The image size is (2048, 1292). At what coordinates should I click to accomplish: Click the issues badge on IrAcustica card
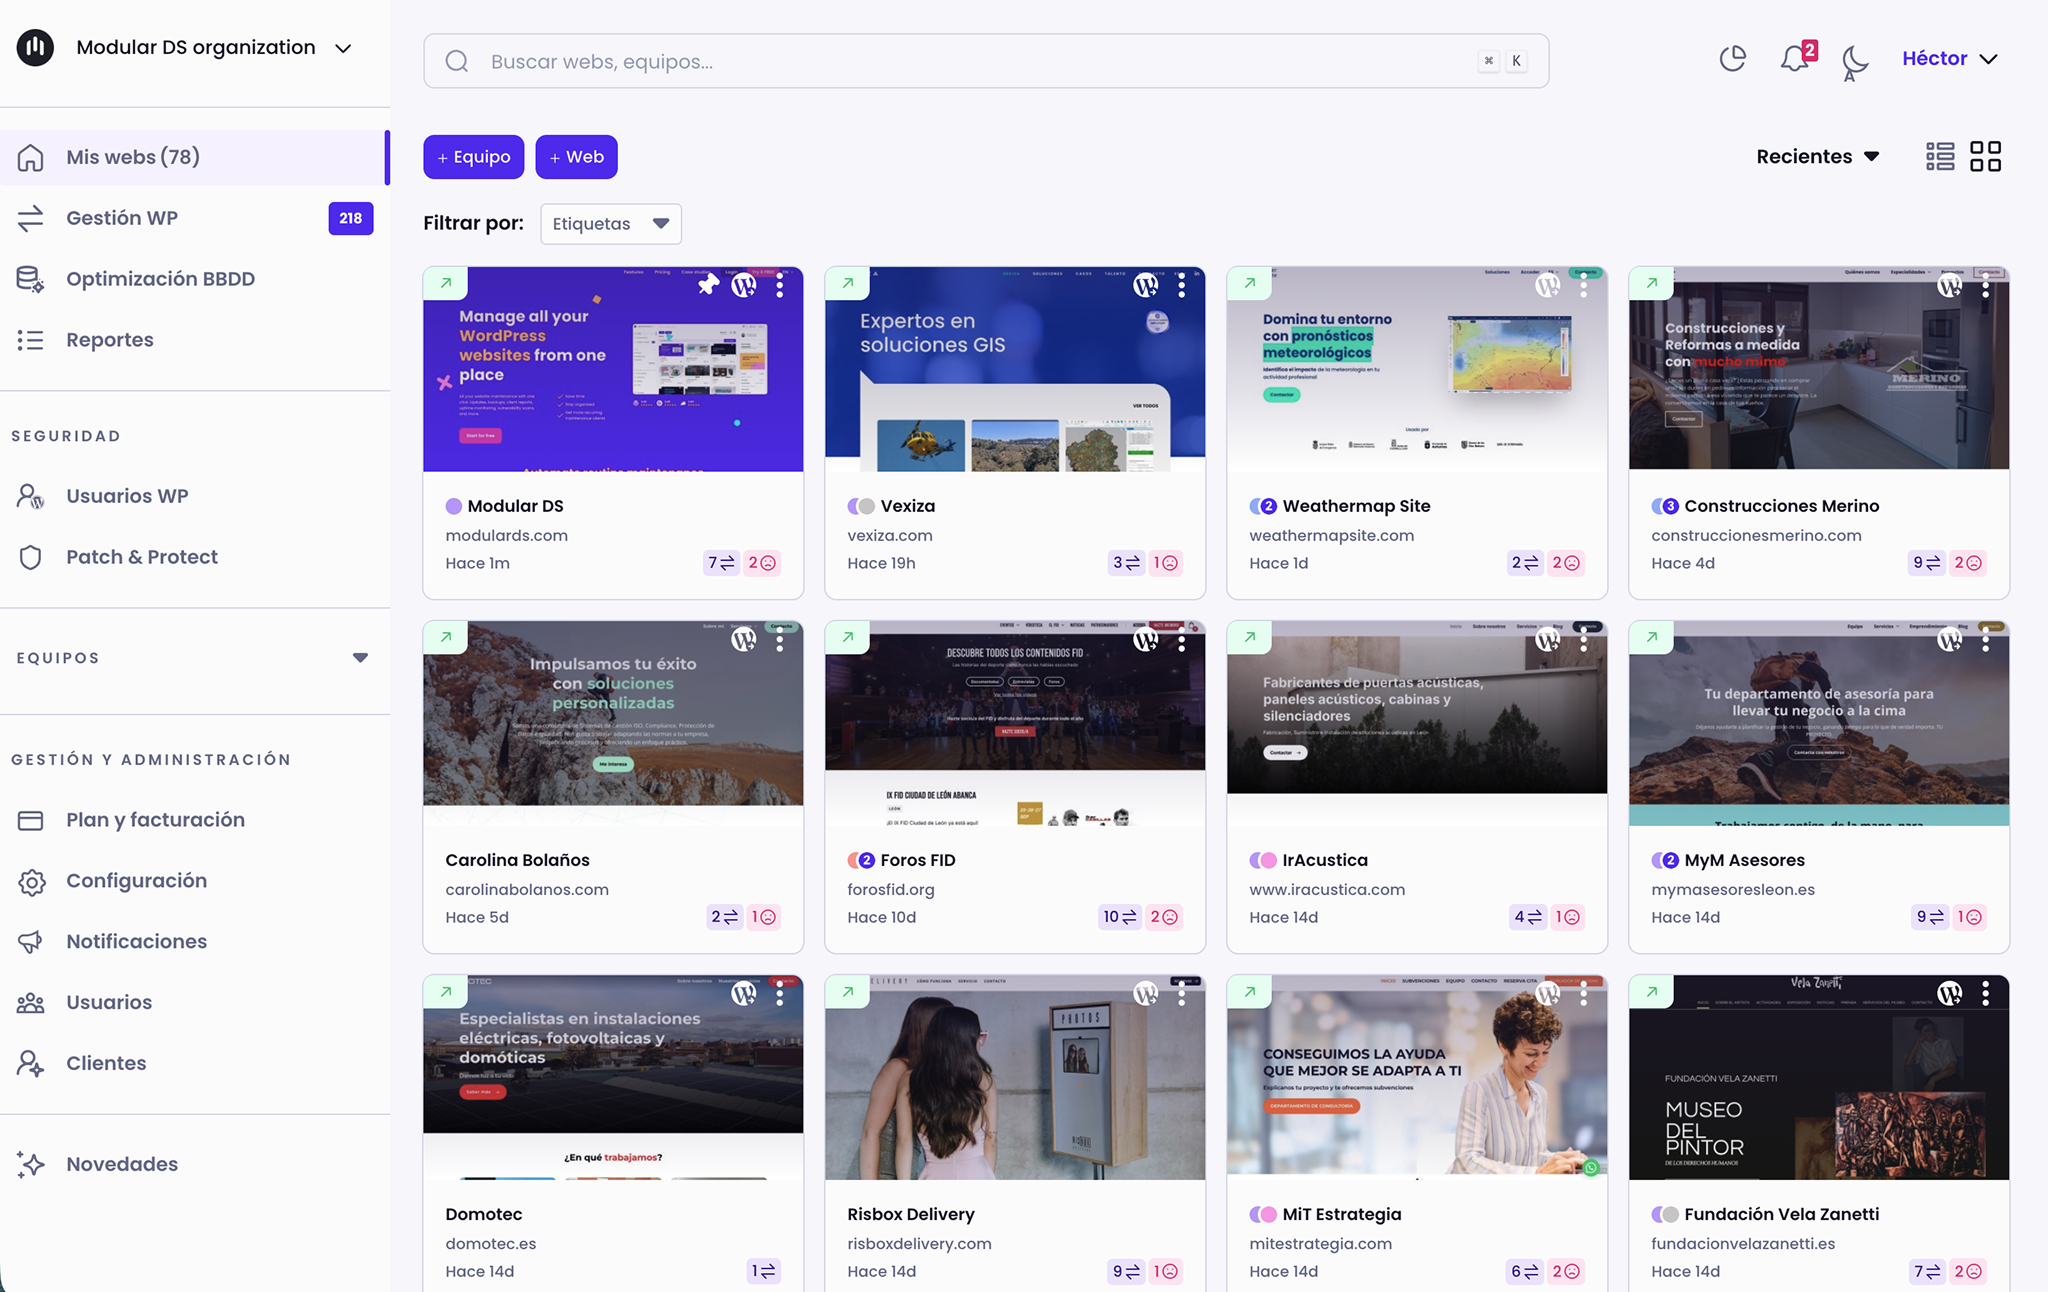[x=1567, y=917]
